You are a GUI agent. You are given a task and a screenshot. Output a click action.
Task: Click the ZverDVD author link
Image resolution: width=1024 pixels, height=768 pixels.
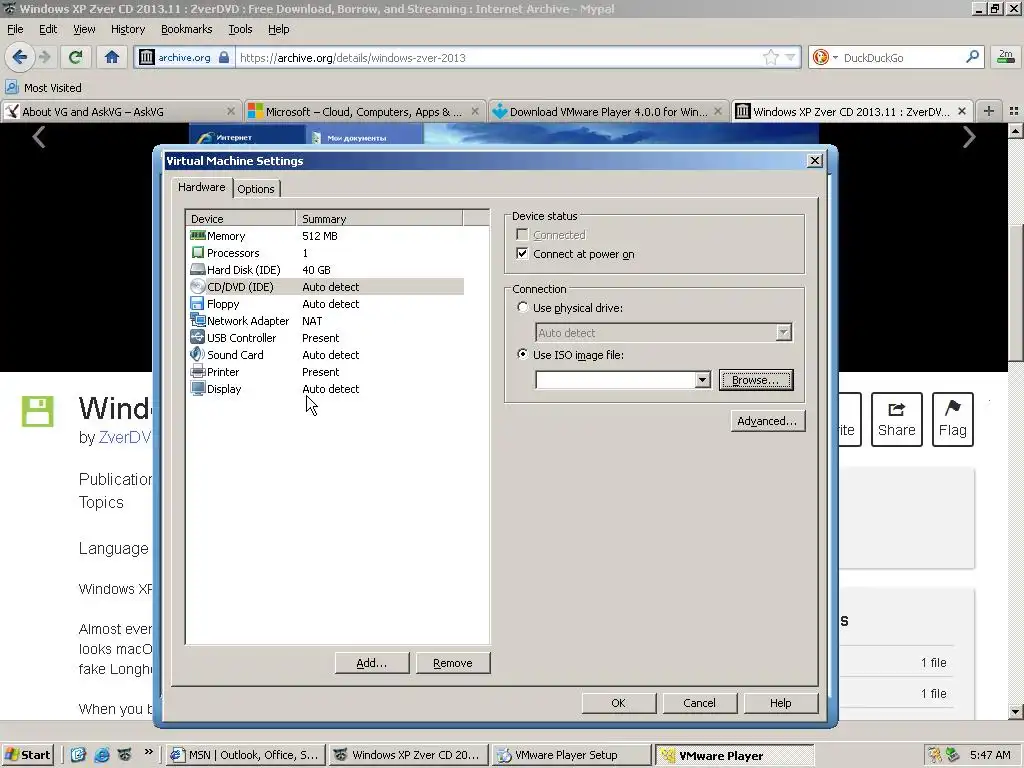pyautogui.click(x=125, y=437)
